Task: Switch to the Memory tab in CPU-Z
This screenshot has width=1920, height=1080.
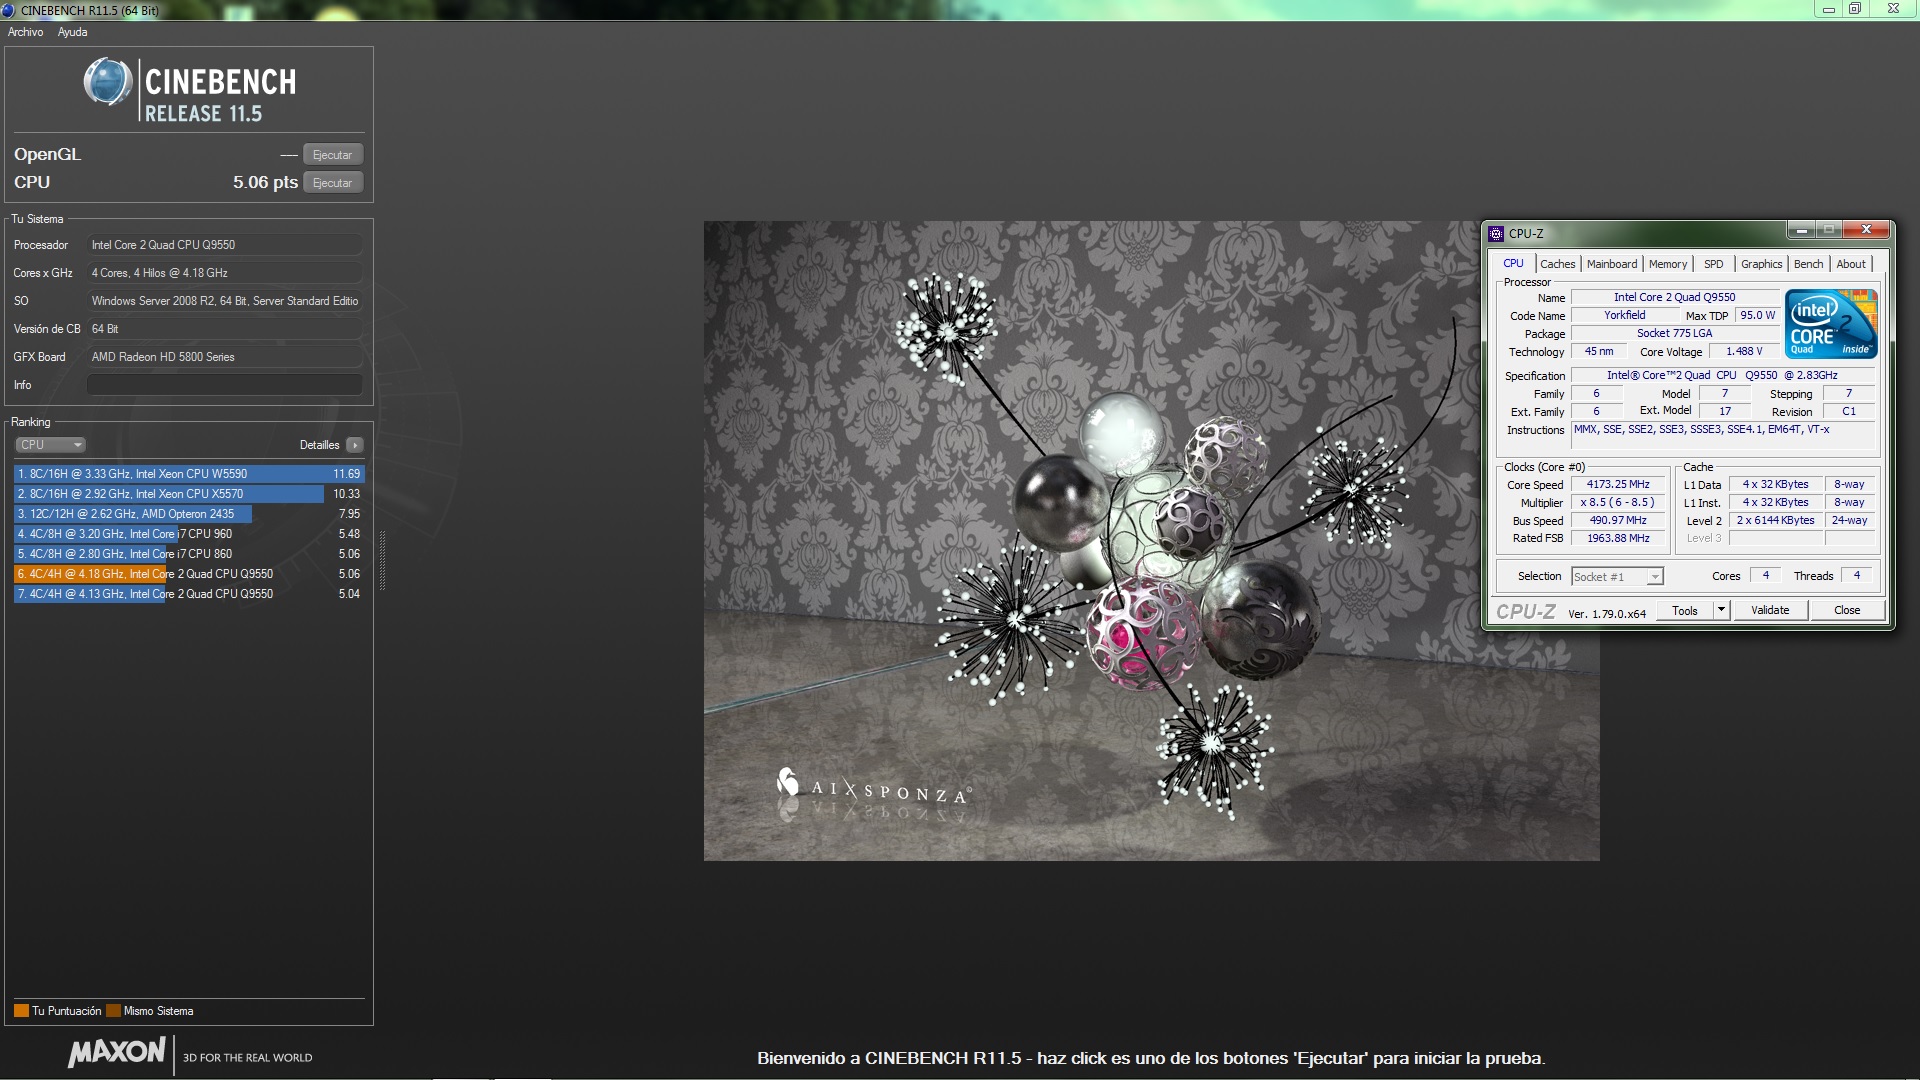Action: 1668,264
